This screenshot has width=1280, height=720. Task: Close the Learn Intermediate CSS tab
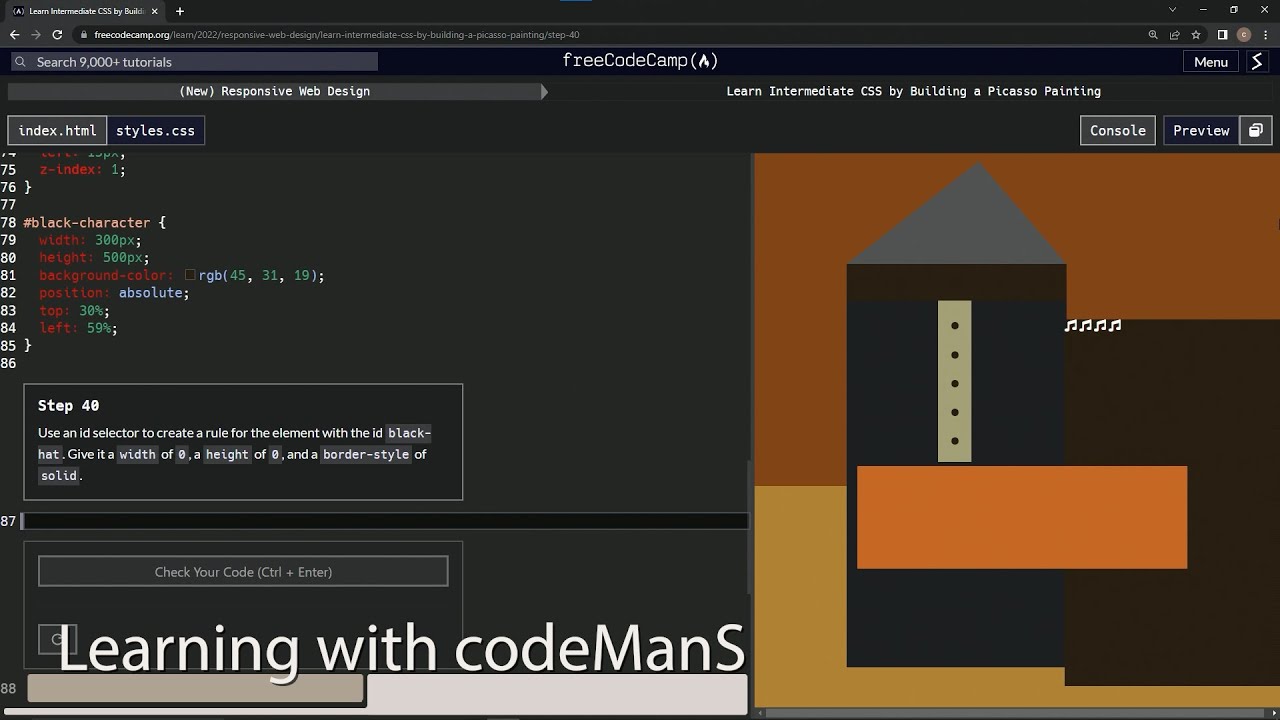pos(154,11)
